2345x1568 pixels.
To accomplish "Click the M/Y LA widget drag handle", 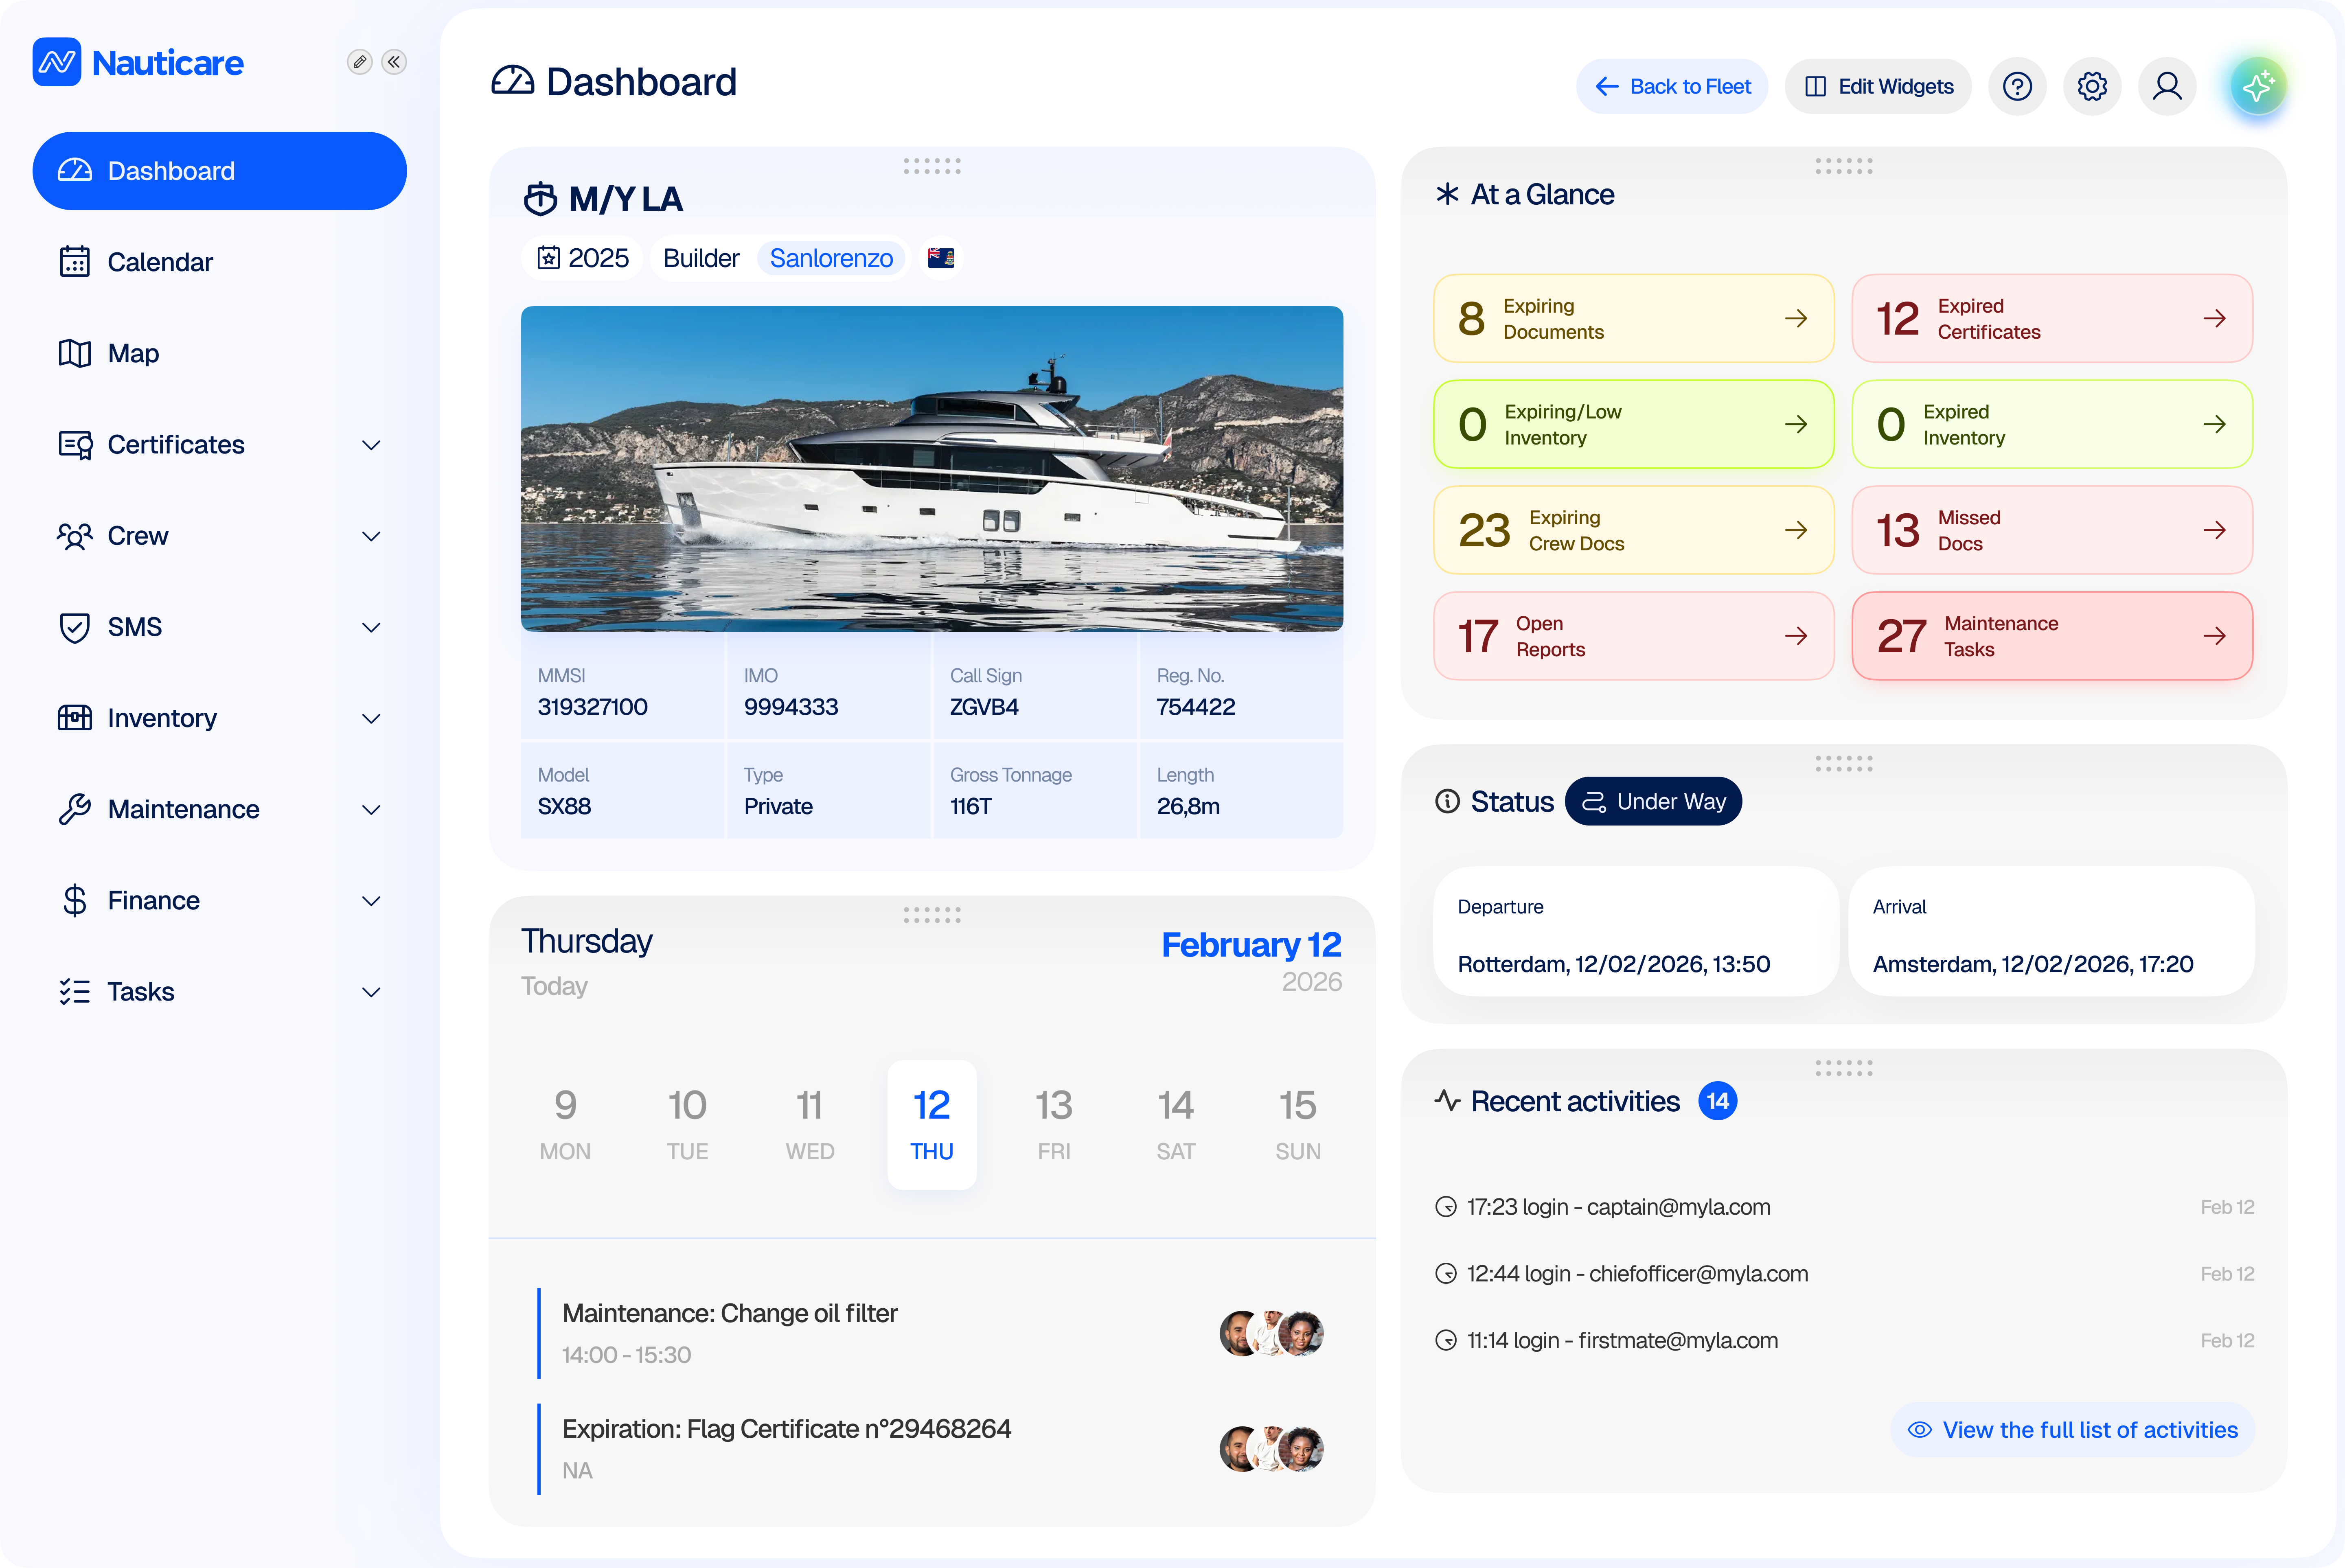I will pos(931,166).
